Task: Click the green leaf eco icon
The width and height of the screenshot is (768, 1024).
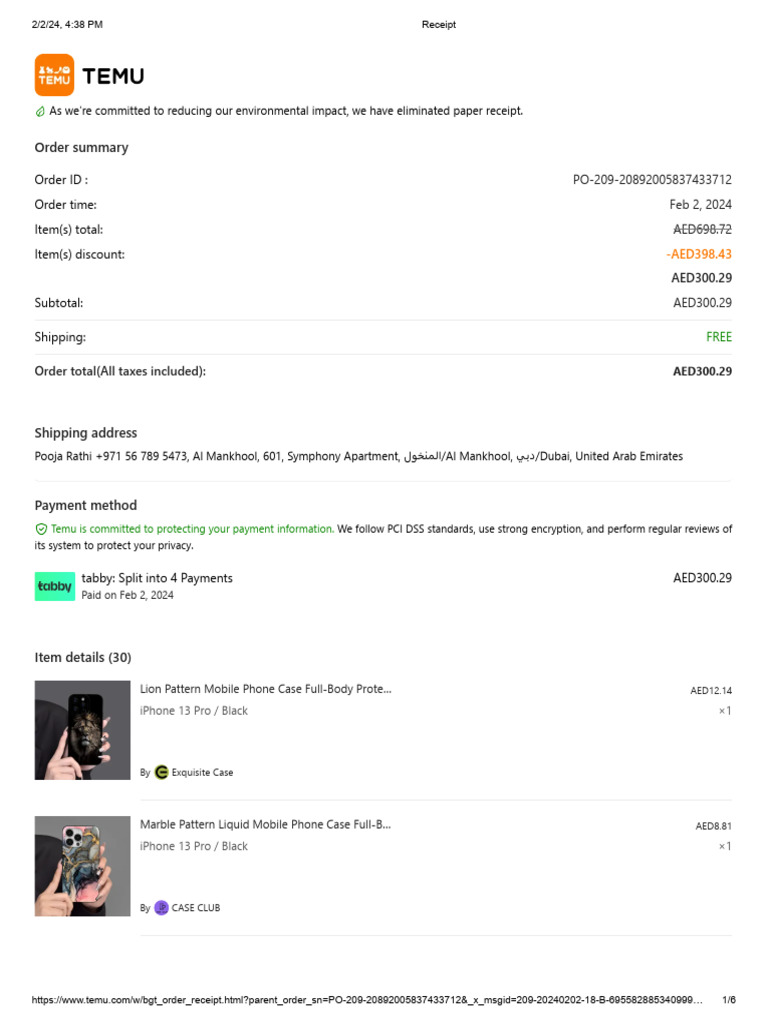Action: pos(40,112)
